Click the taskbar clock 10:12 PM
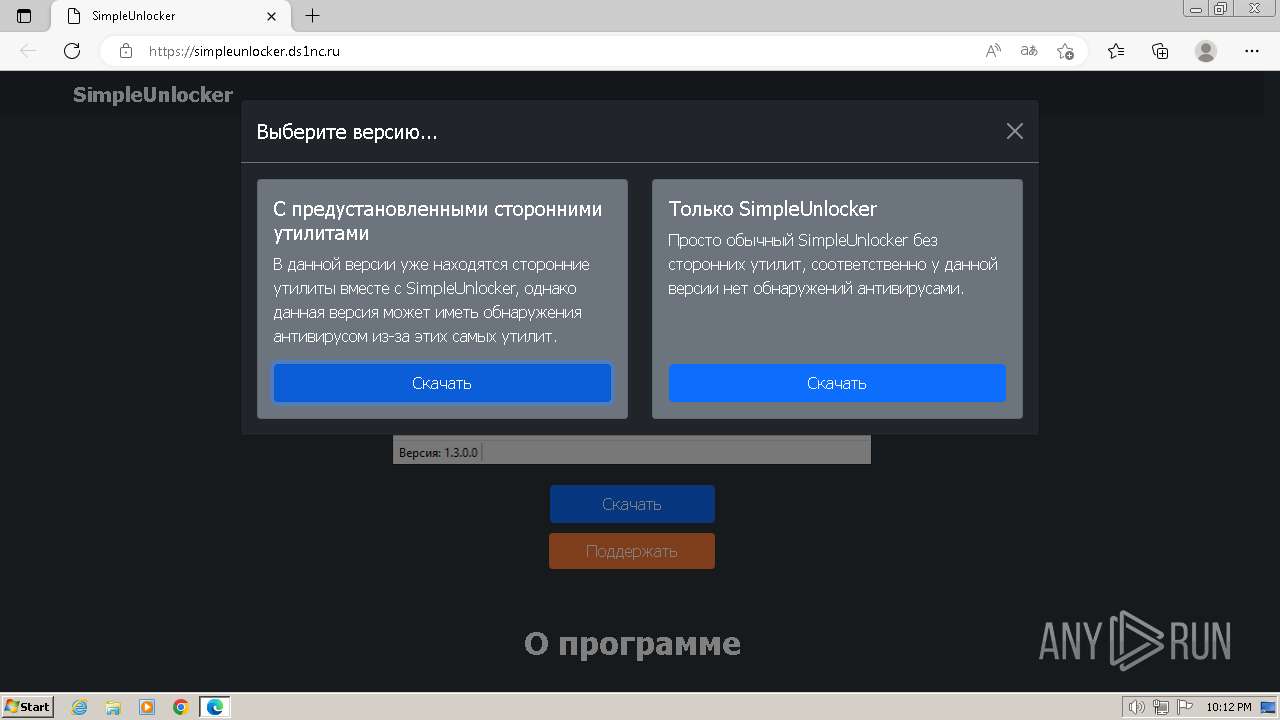 coord(1229,707)
